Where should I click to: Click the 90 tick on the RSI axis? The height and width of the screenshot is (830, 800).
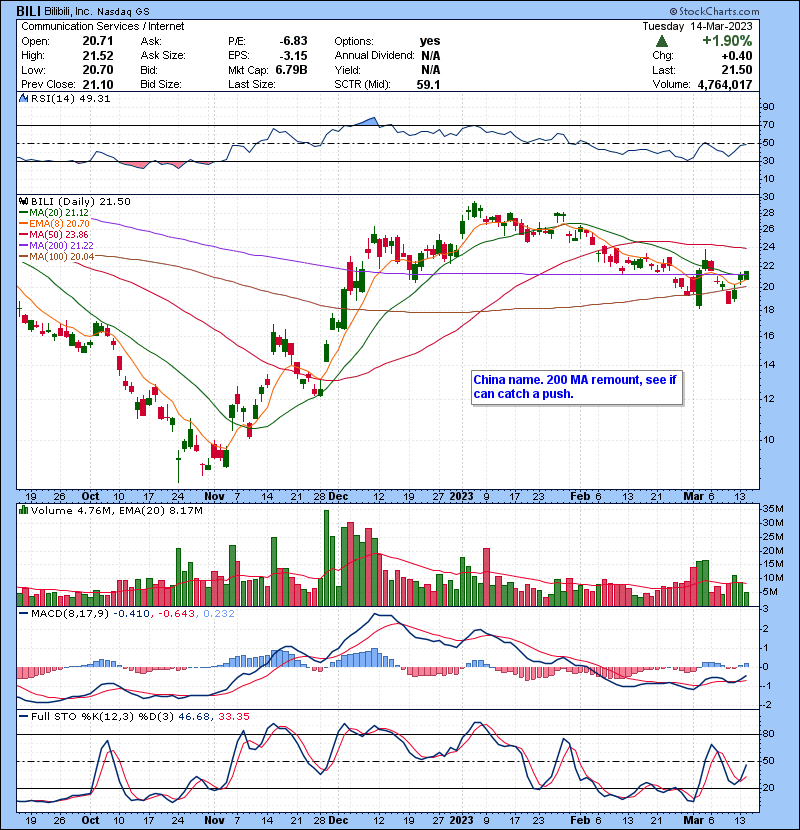768,107
